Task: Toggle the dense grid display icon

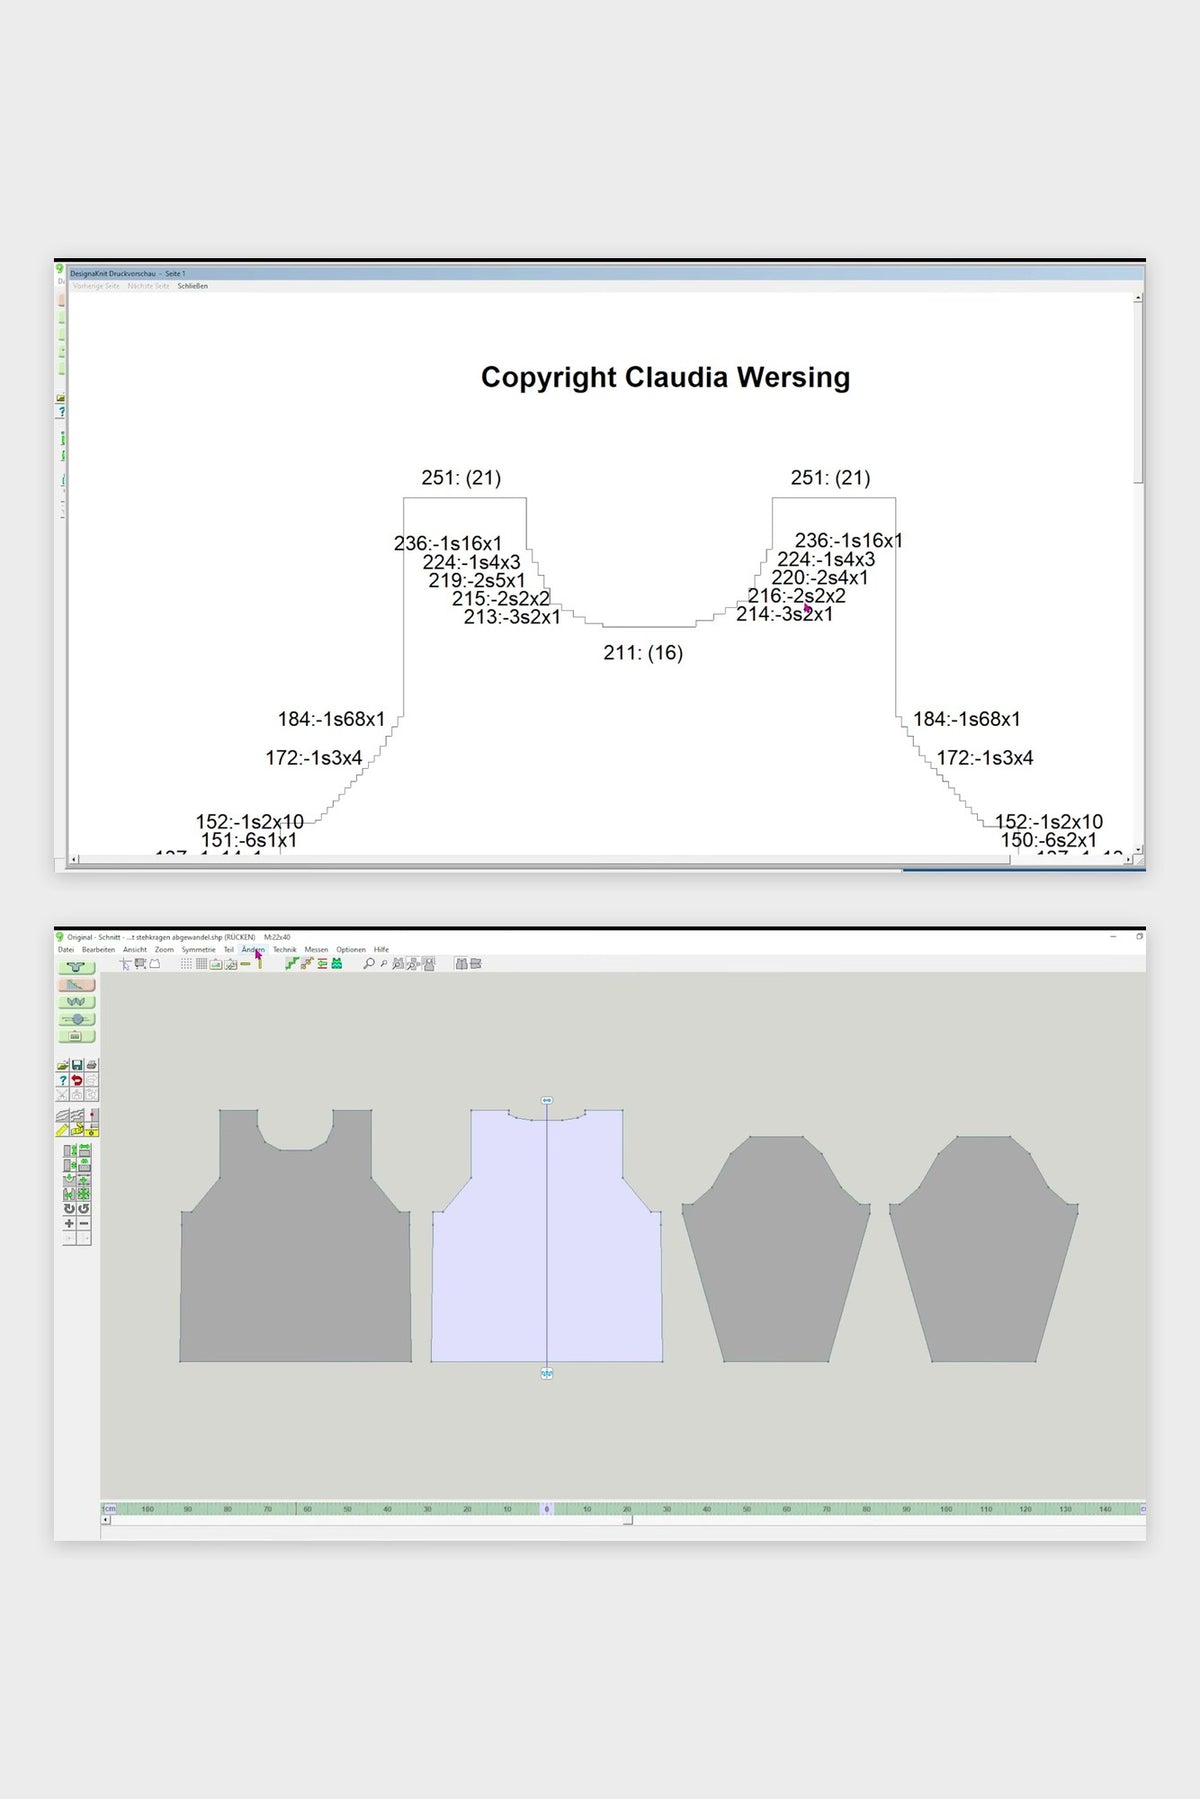Action: 201,964
